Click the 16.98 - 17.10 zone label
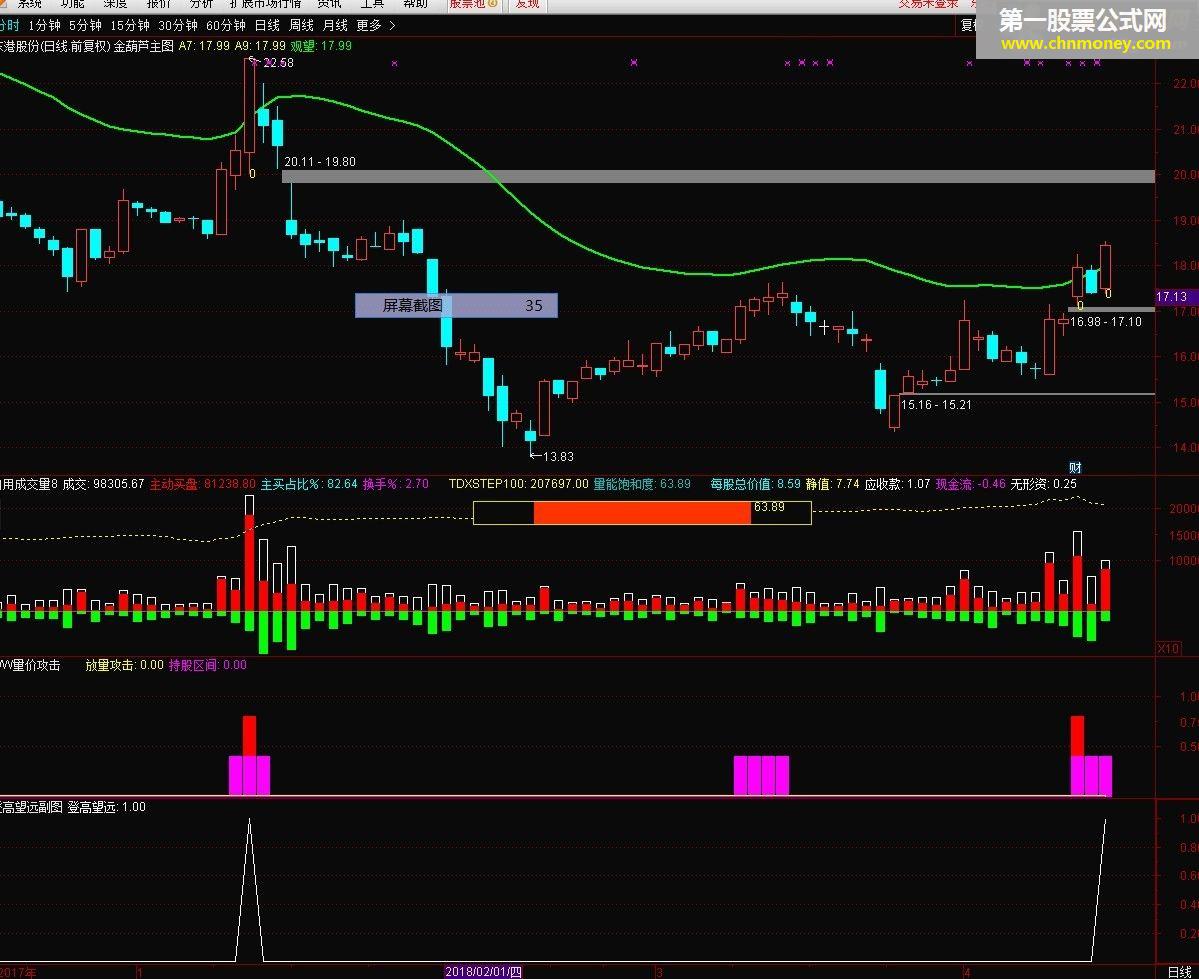 pos(1106,322)
